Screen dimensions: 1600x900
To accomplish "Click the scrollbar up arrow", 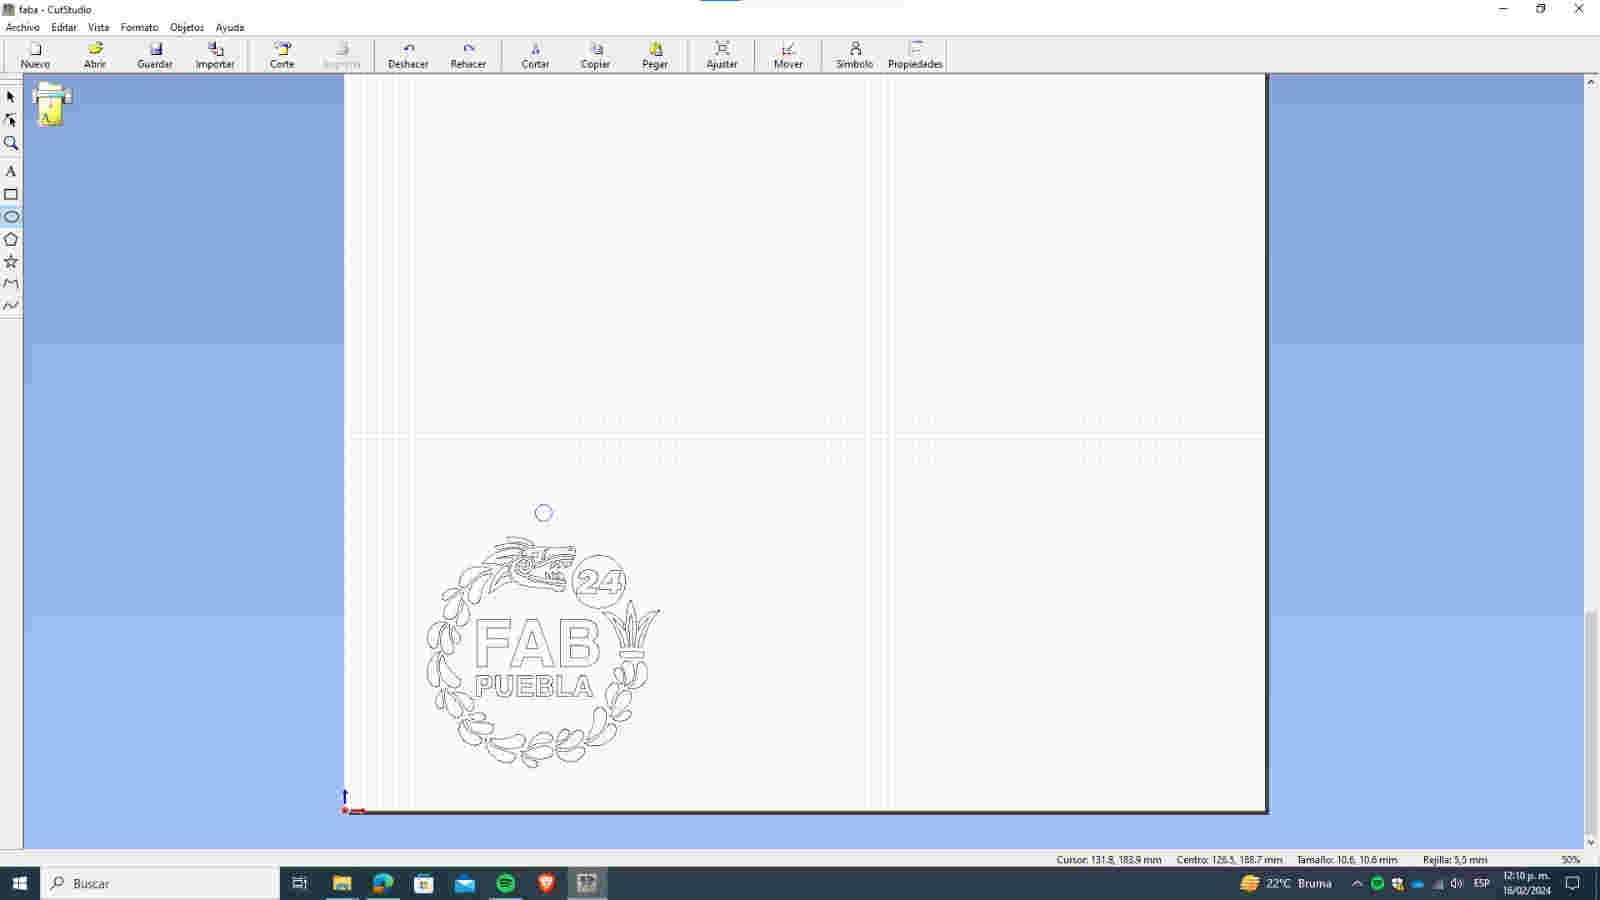I will [x=1591, y=82].
